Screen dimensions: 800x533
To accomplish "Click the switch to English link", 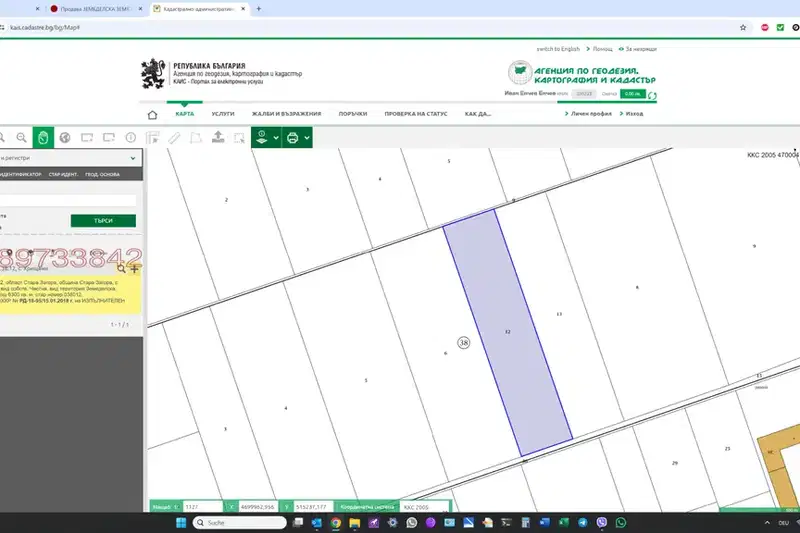I will point(558,49).
